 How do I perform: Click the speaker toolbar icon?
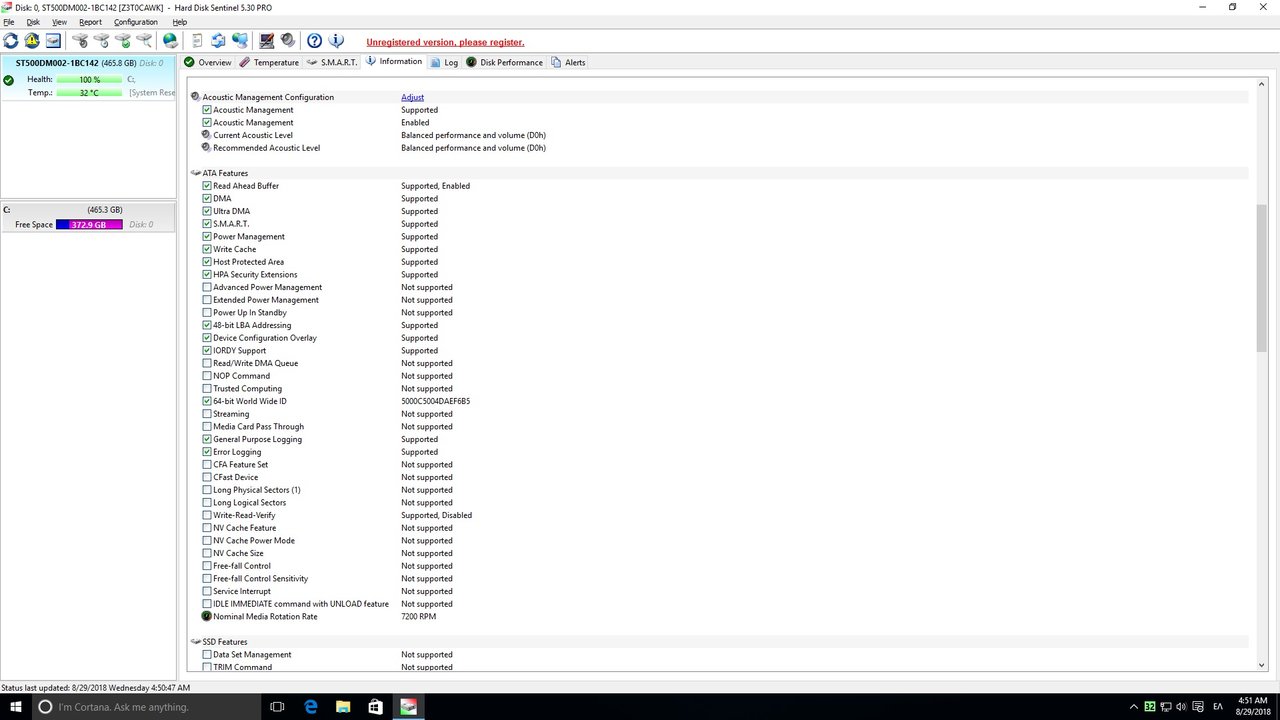[288, 41]
